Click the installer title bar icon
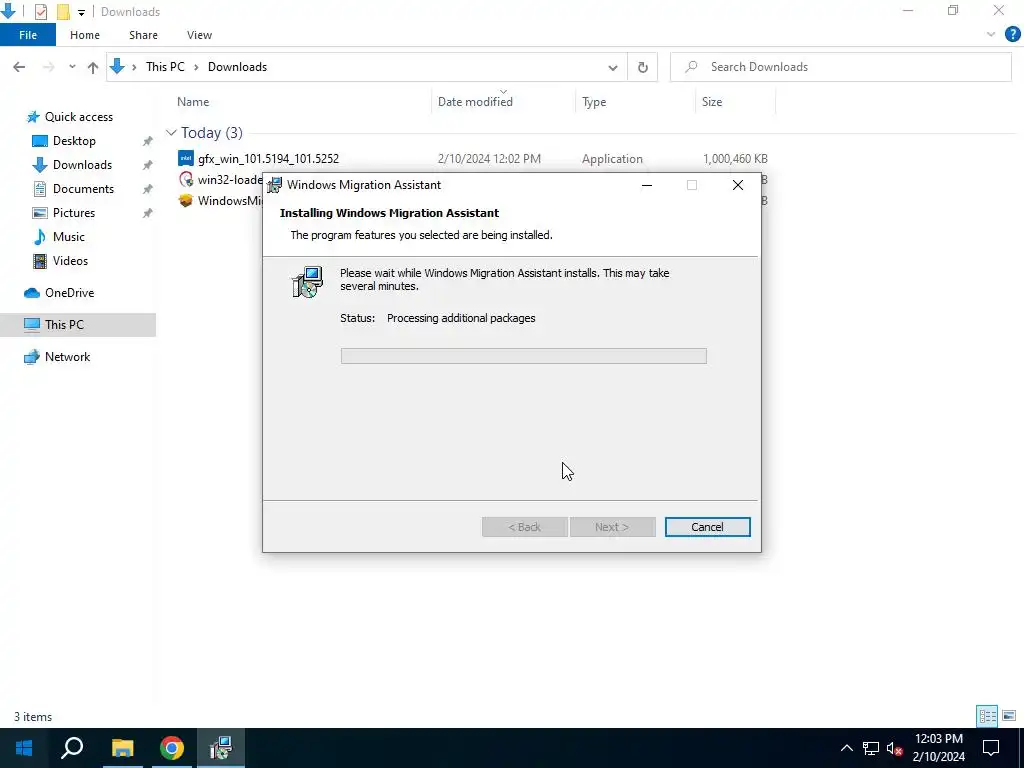This screenshot has height=768, width=1024. 275,185
